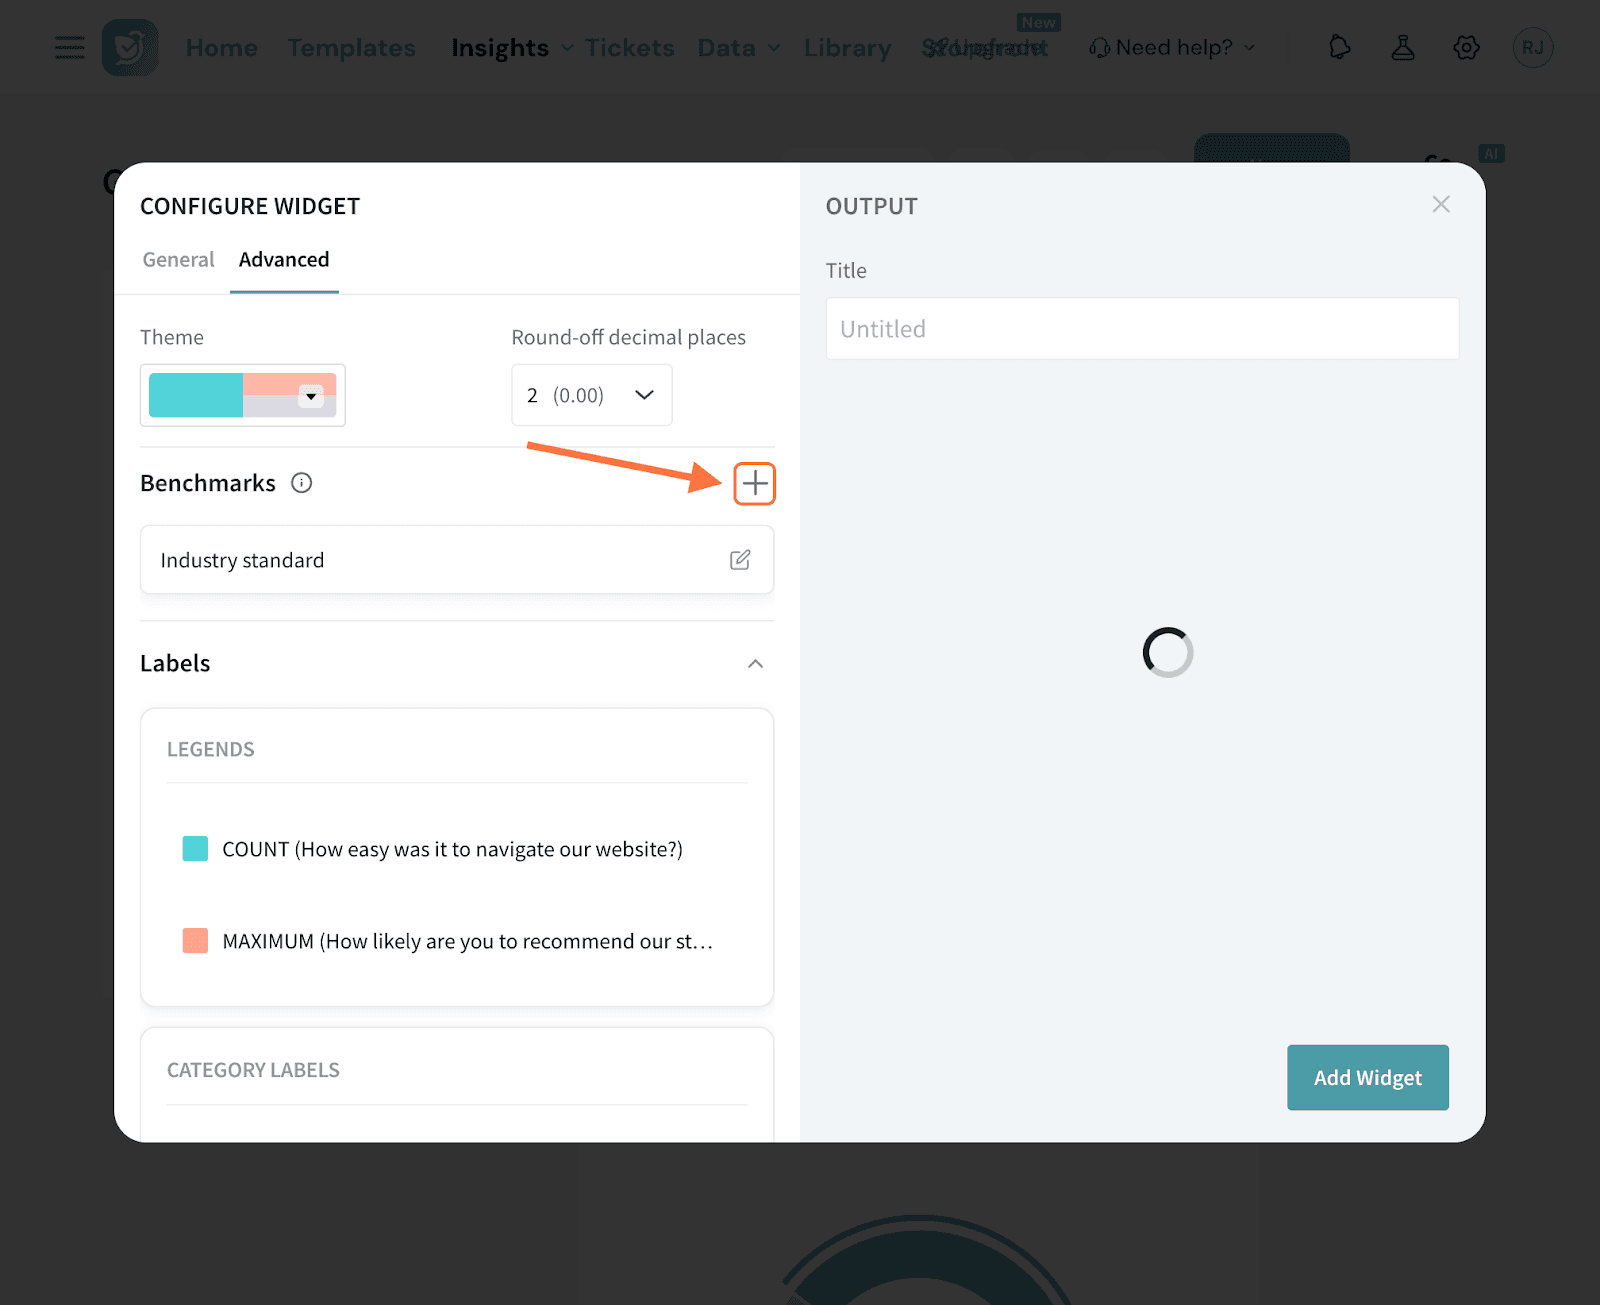The height and width of the screenshot is (1305, 1600).
Task: Click the add benchmark plus icon
Action: click(755, 484)
